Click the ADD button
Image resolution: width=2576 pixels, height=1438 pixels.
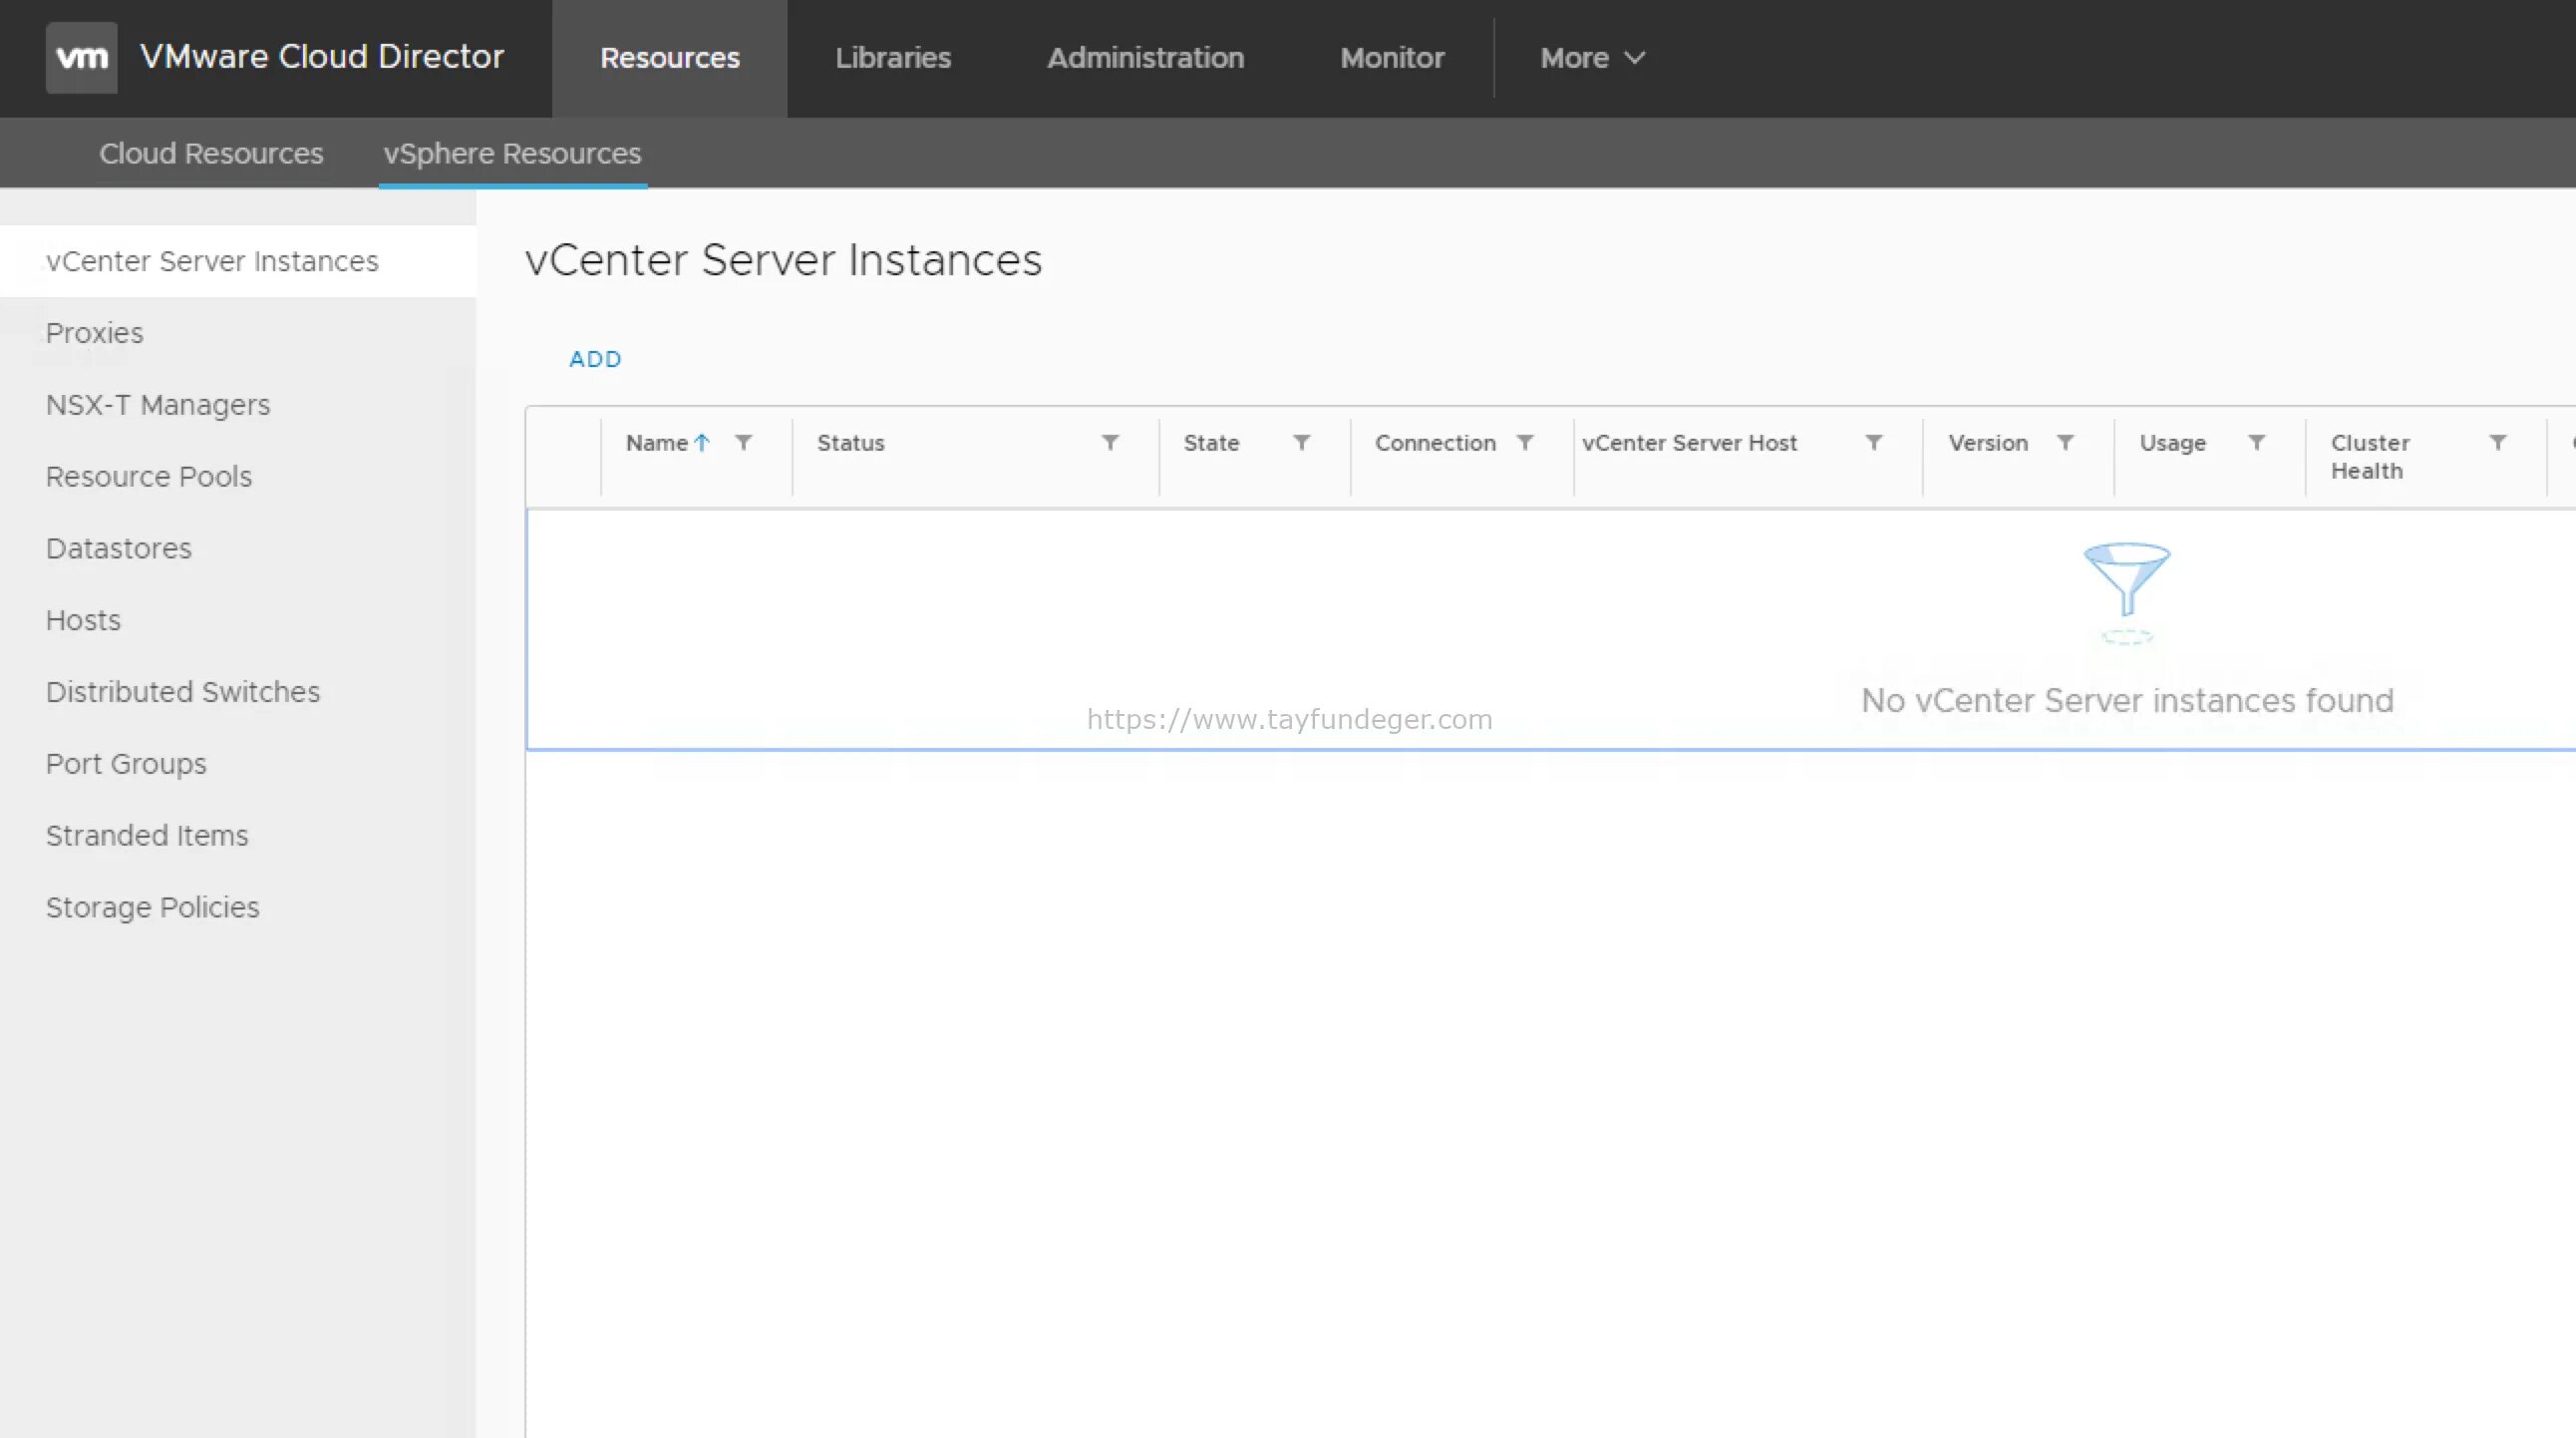594,358
